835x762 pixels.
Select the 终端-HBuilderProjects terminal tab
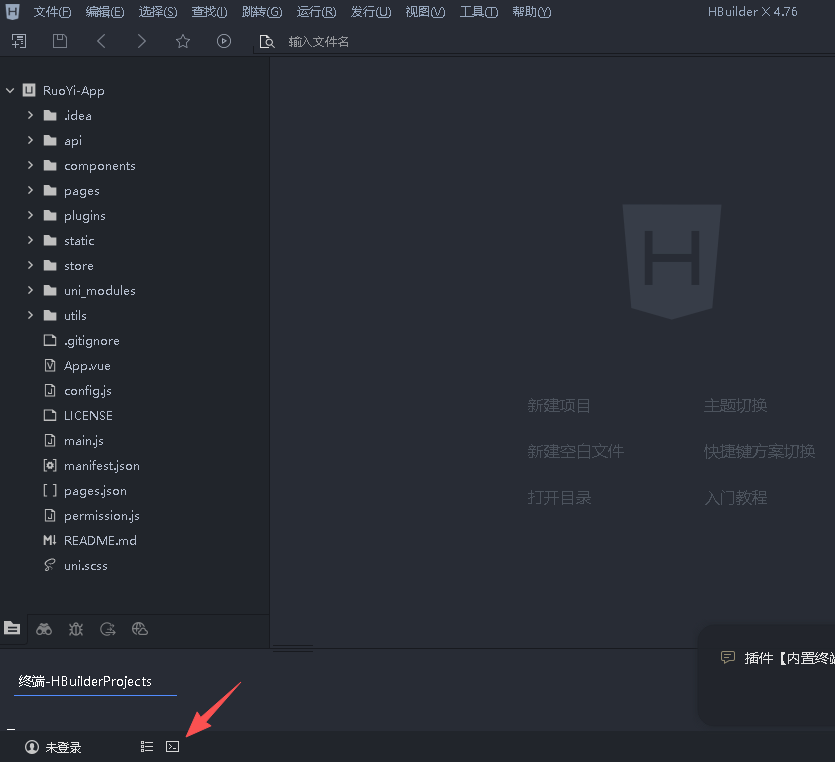pos(86,681)
